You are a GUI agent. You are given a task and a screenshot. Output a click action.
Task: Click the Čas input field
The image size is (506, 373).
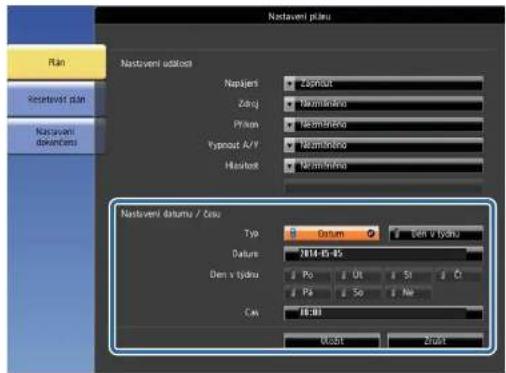click(383, 313)
